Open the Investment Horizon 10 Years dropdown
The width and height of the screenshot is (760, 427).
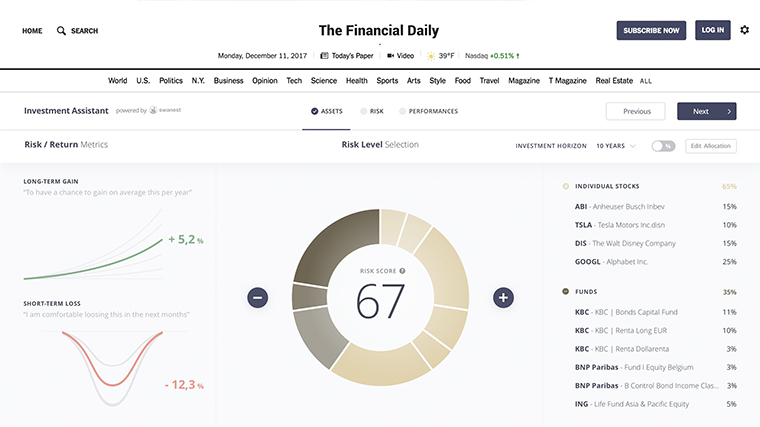coord(616,146)
